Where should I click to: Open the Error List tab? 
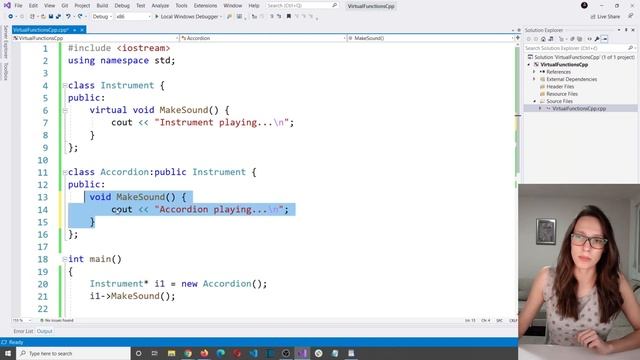point(23,331)
